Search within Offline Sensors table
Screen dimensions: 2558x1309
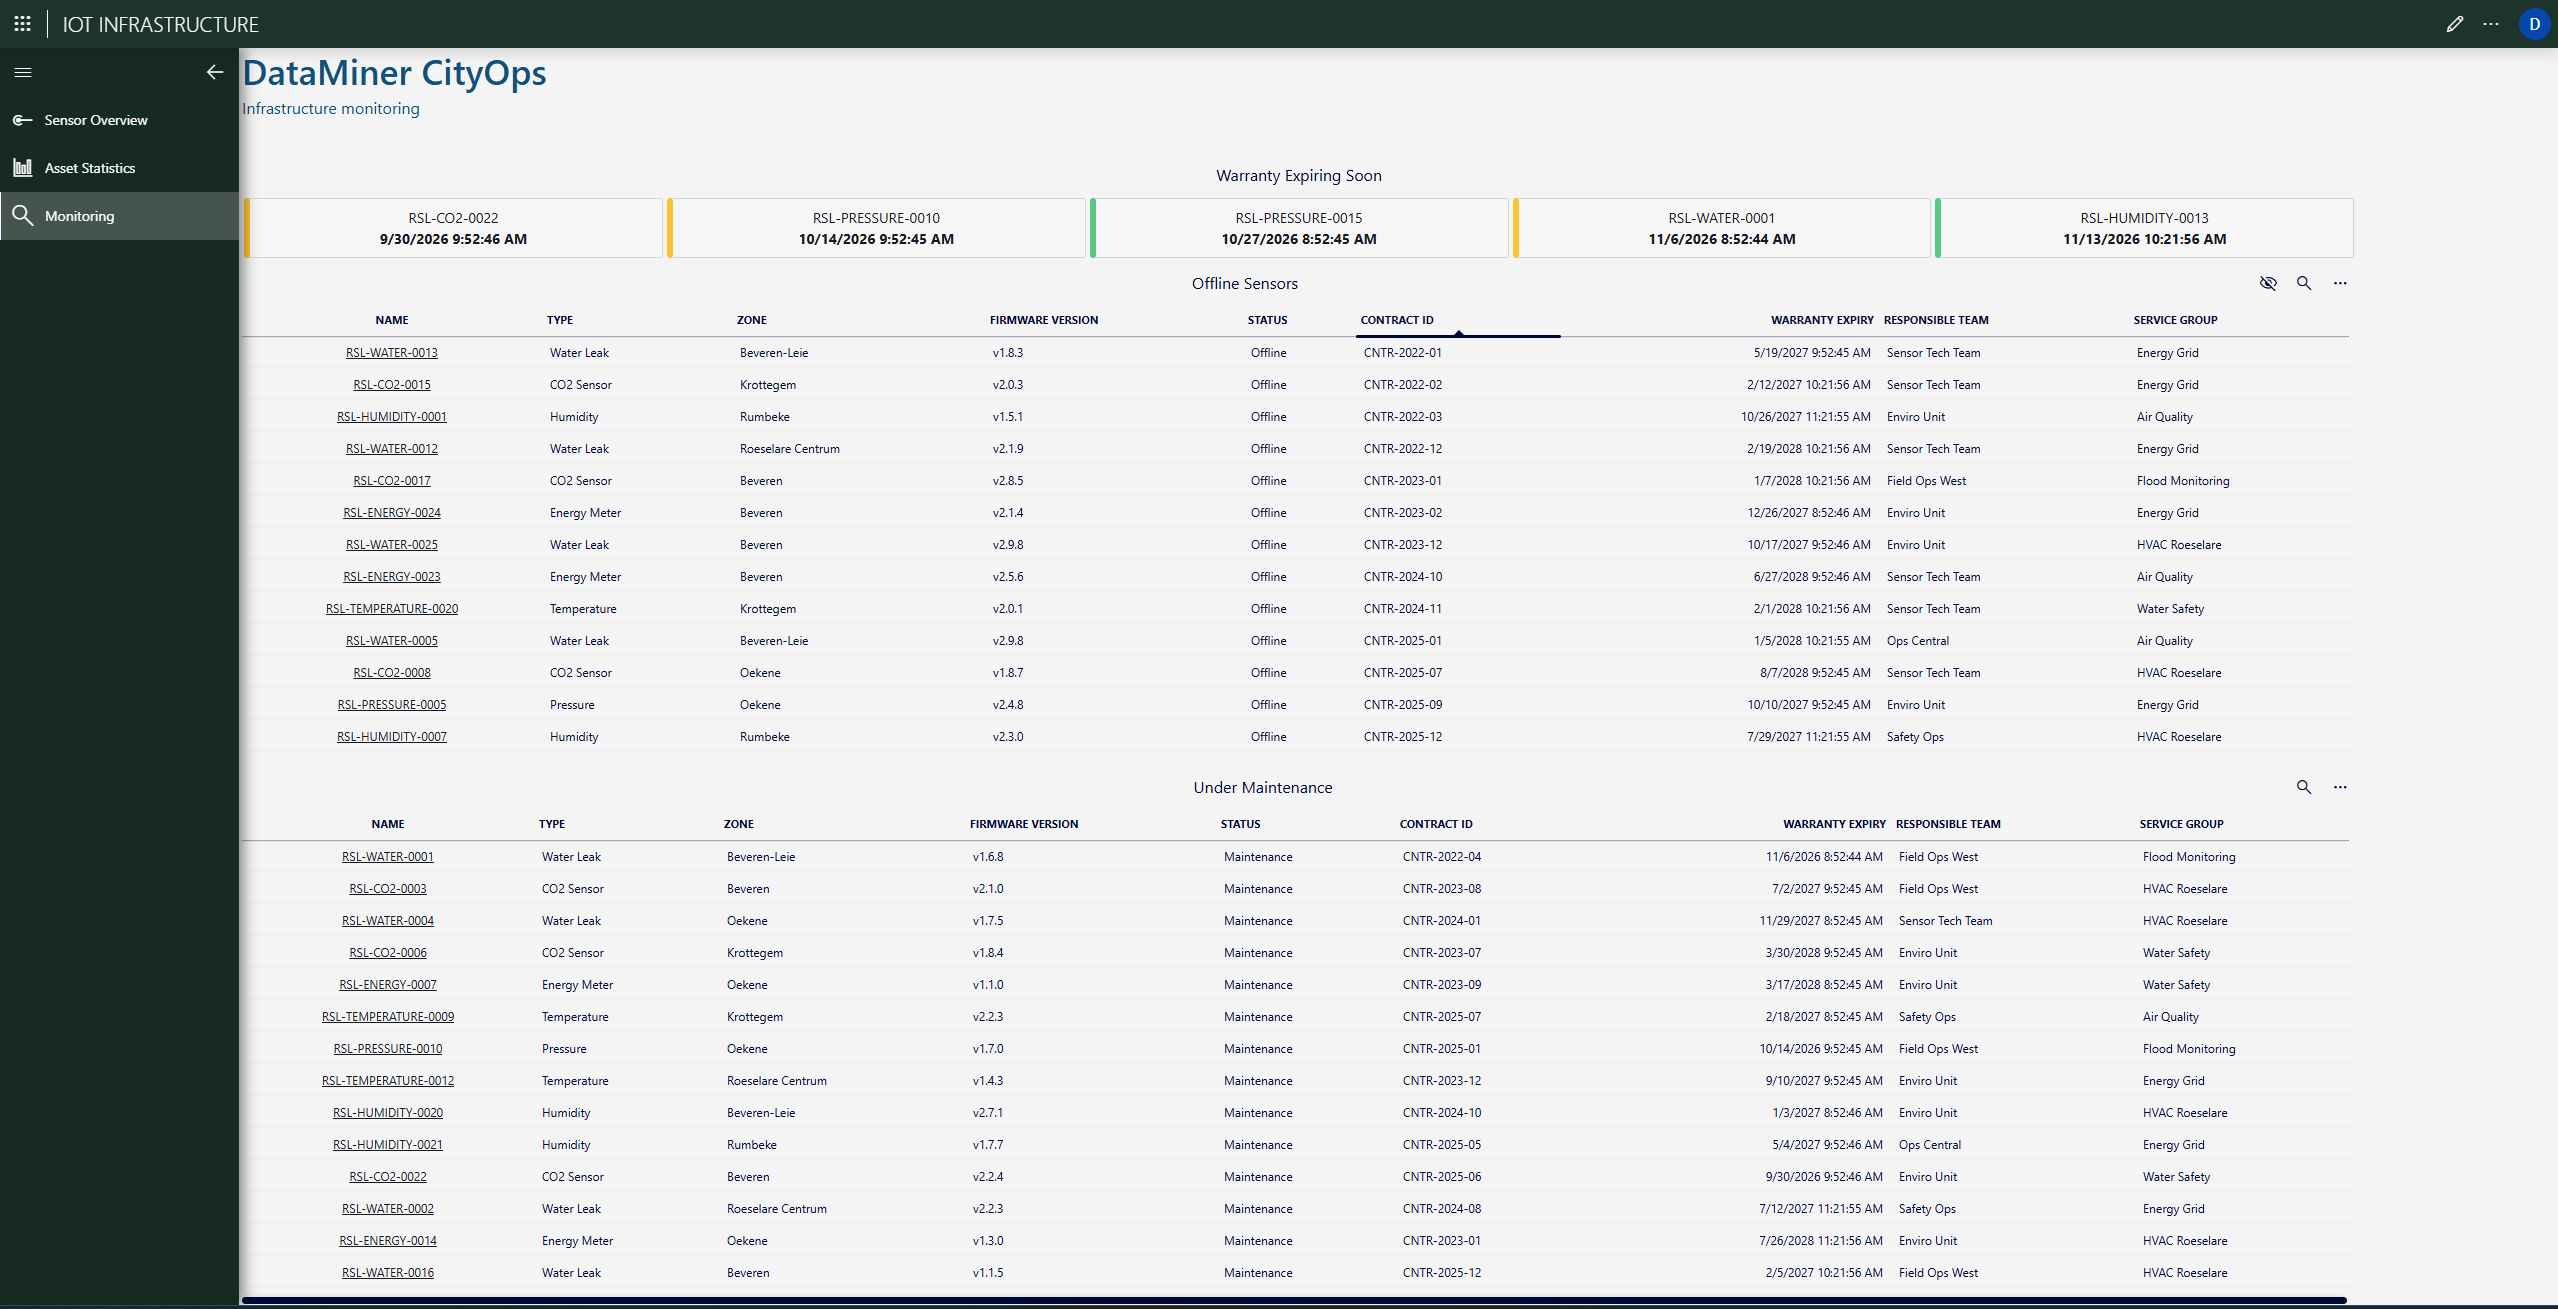[x=2304, y=283]
